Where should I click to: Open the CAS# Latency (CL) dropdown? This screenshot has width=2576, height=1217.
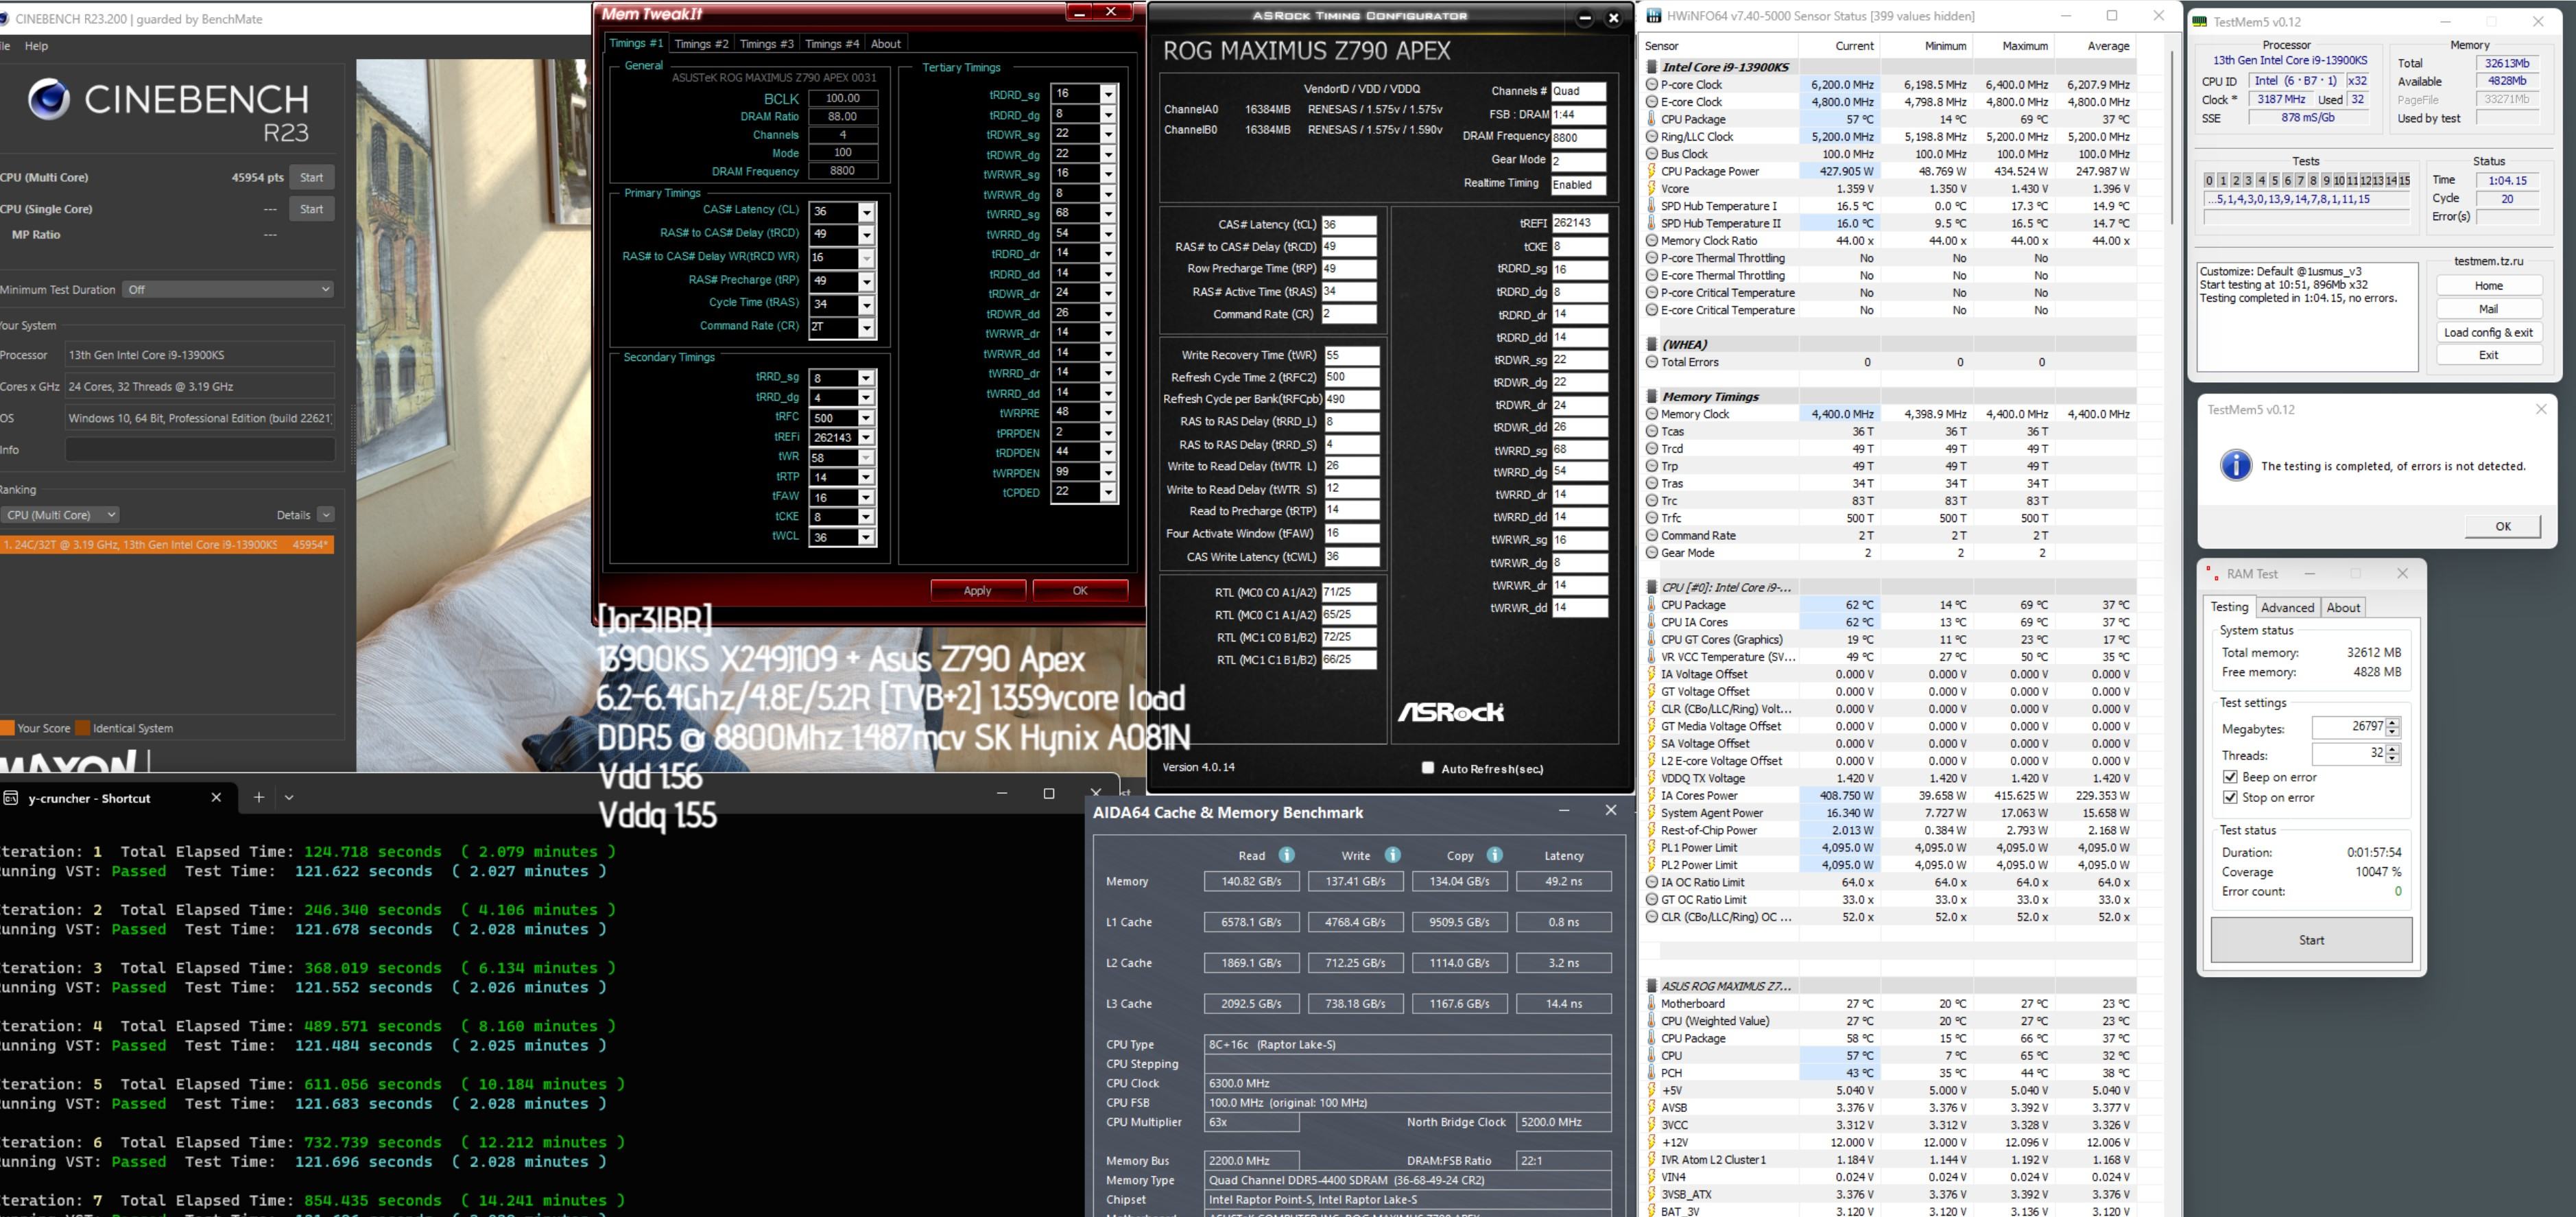coord(866,212)
